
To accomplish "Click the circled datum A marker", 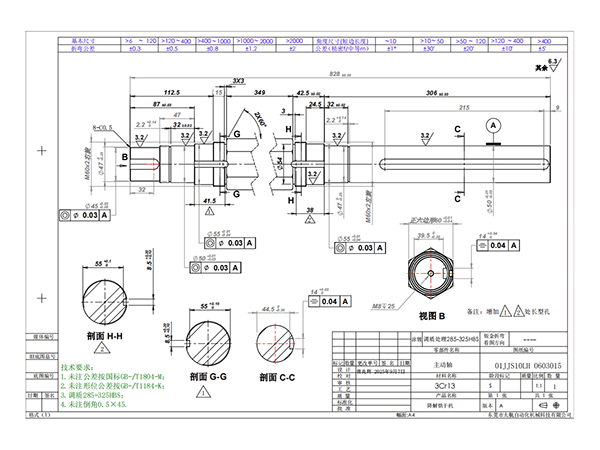I will click(493, 125).
